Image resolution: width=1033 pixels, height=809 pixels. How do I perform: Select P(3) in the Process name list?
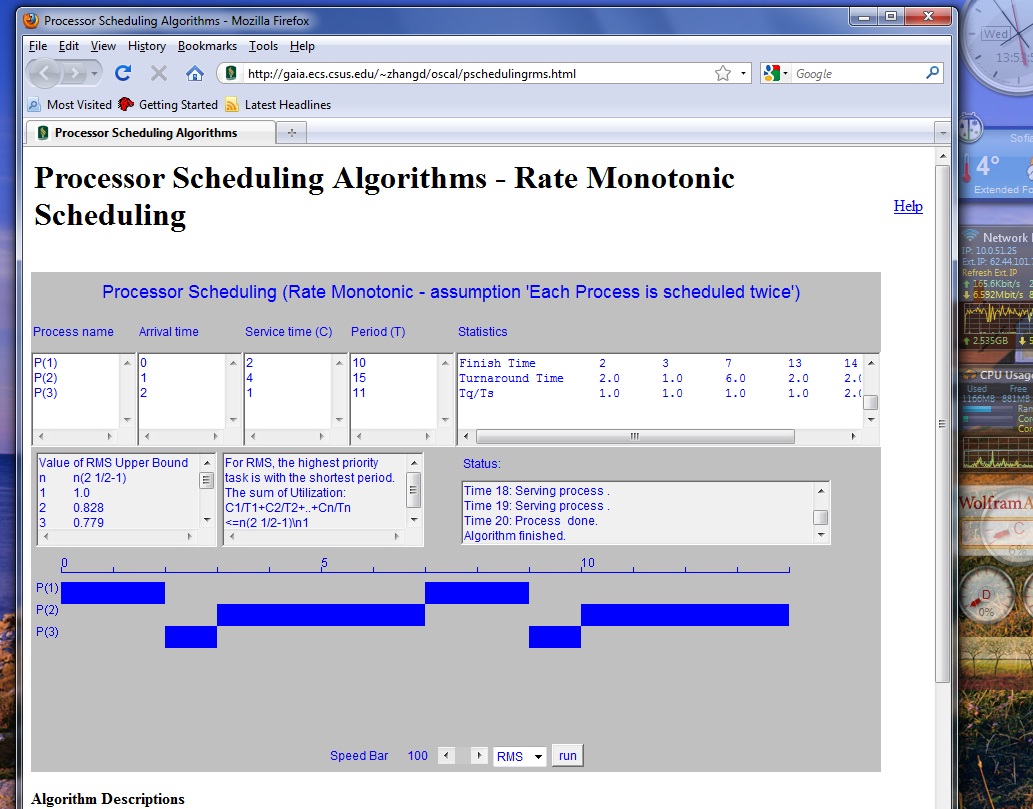click(45, 393)
